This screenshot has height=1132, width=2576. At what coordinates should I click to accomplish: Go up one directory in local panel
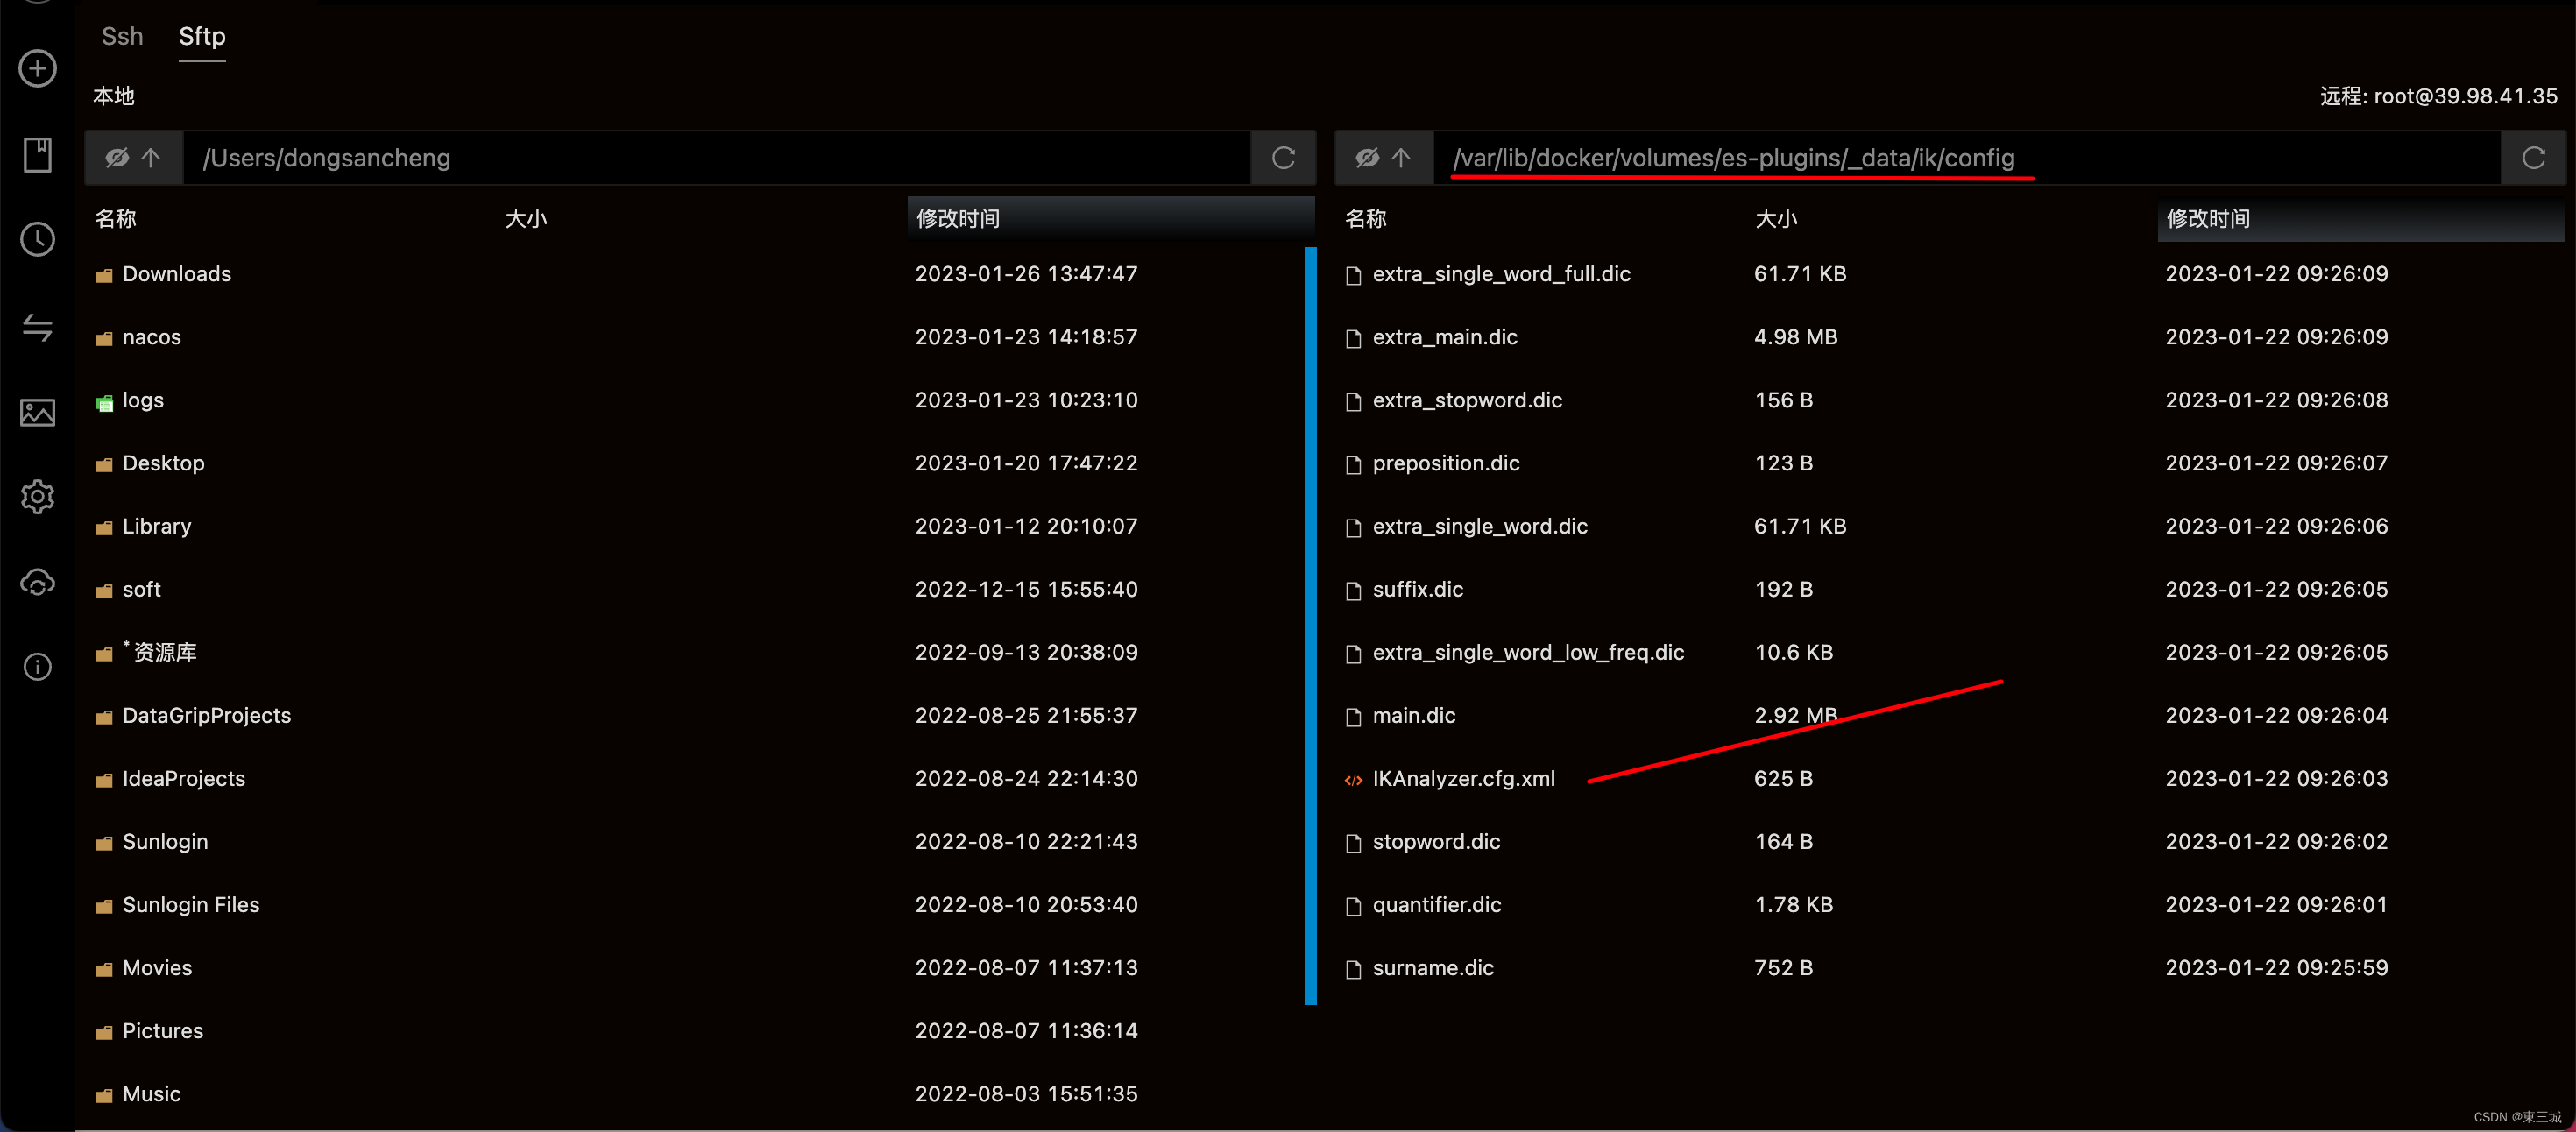click(151, 158)
